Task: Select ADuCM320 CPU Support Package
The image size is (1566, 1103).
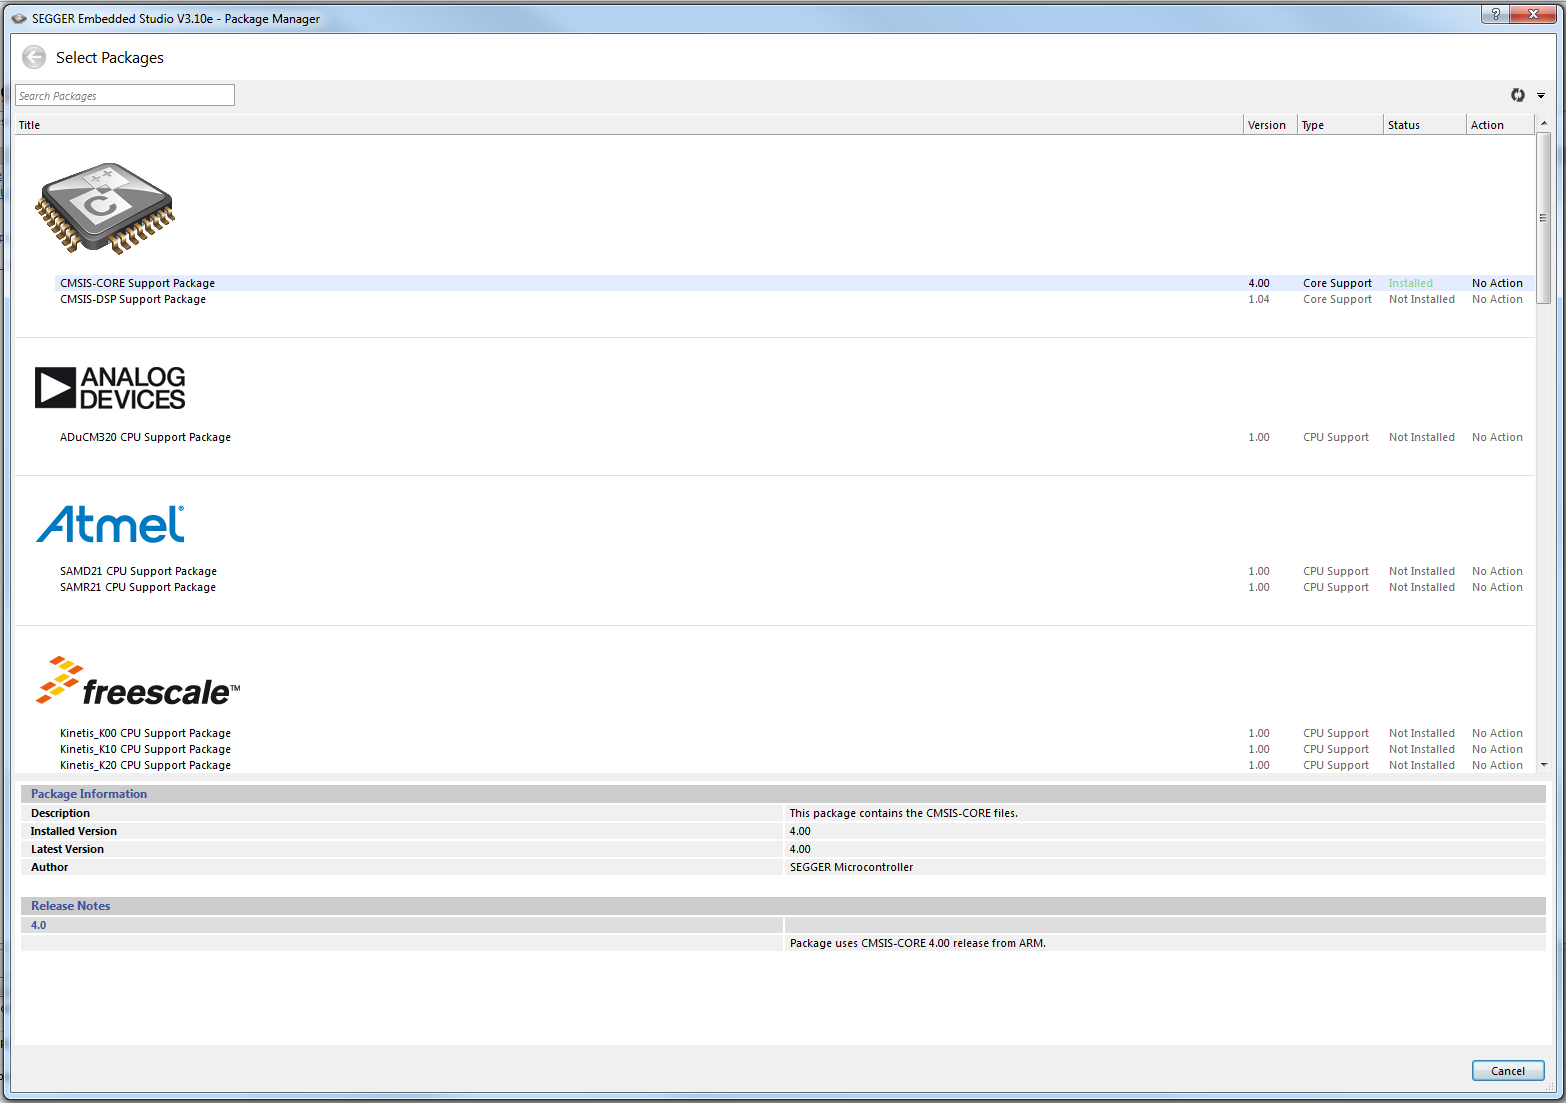Action: click(794, 437)
